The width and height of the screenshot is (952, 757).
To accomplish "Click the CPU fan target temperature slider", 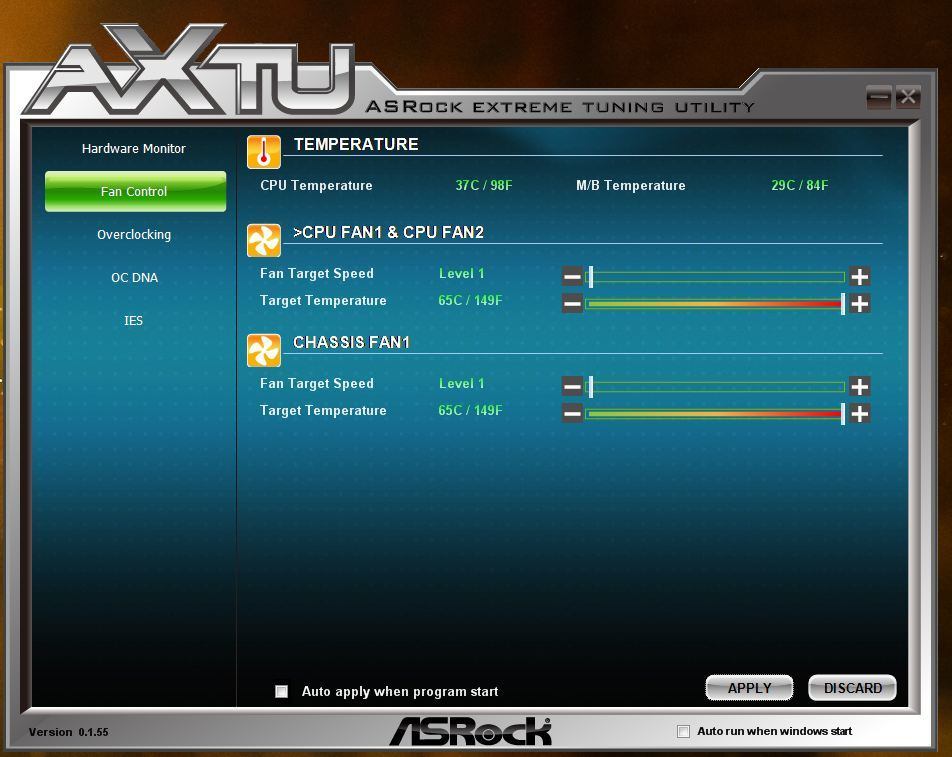I will pyautogui.click(x=715, y=304).
